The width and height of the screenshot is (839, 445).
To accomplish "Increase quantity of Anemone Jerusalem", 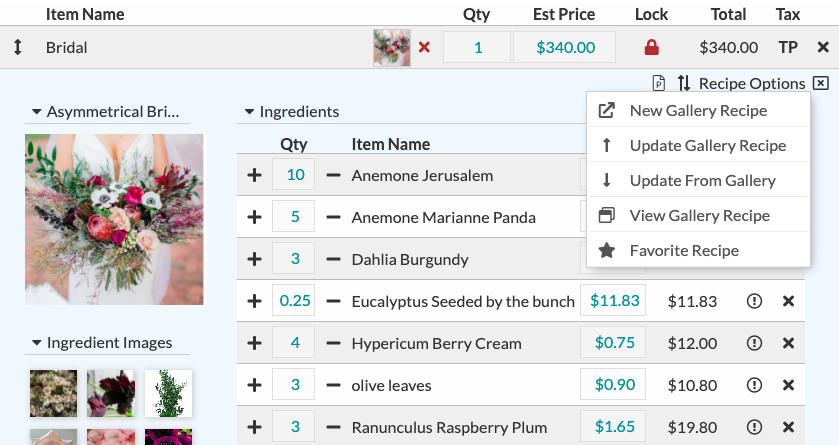I will (254, 175).
